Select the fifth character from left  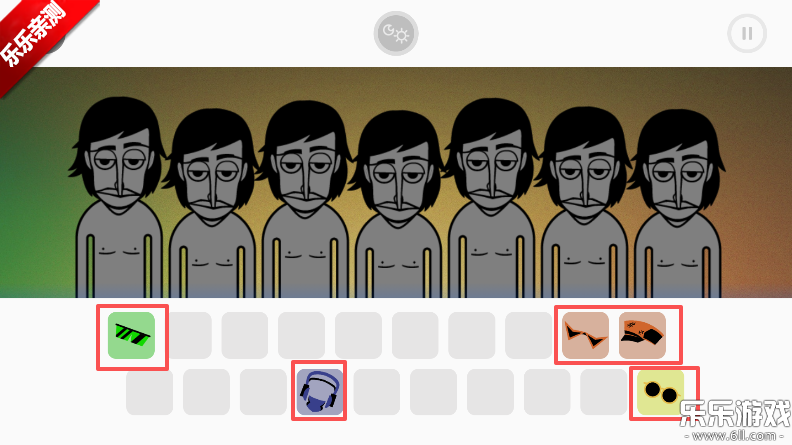[x=491, y=198]
